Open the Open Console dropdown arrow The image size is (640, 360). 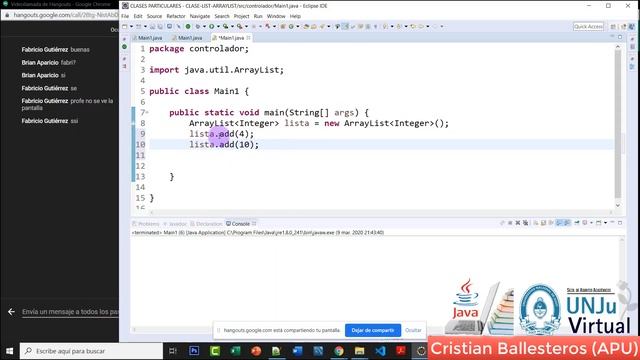coord(605,223)
